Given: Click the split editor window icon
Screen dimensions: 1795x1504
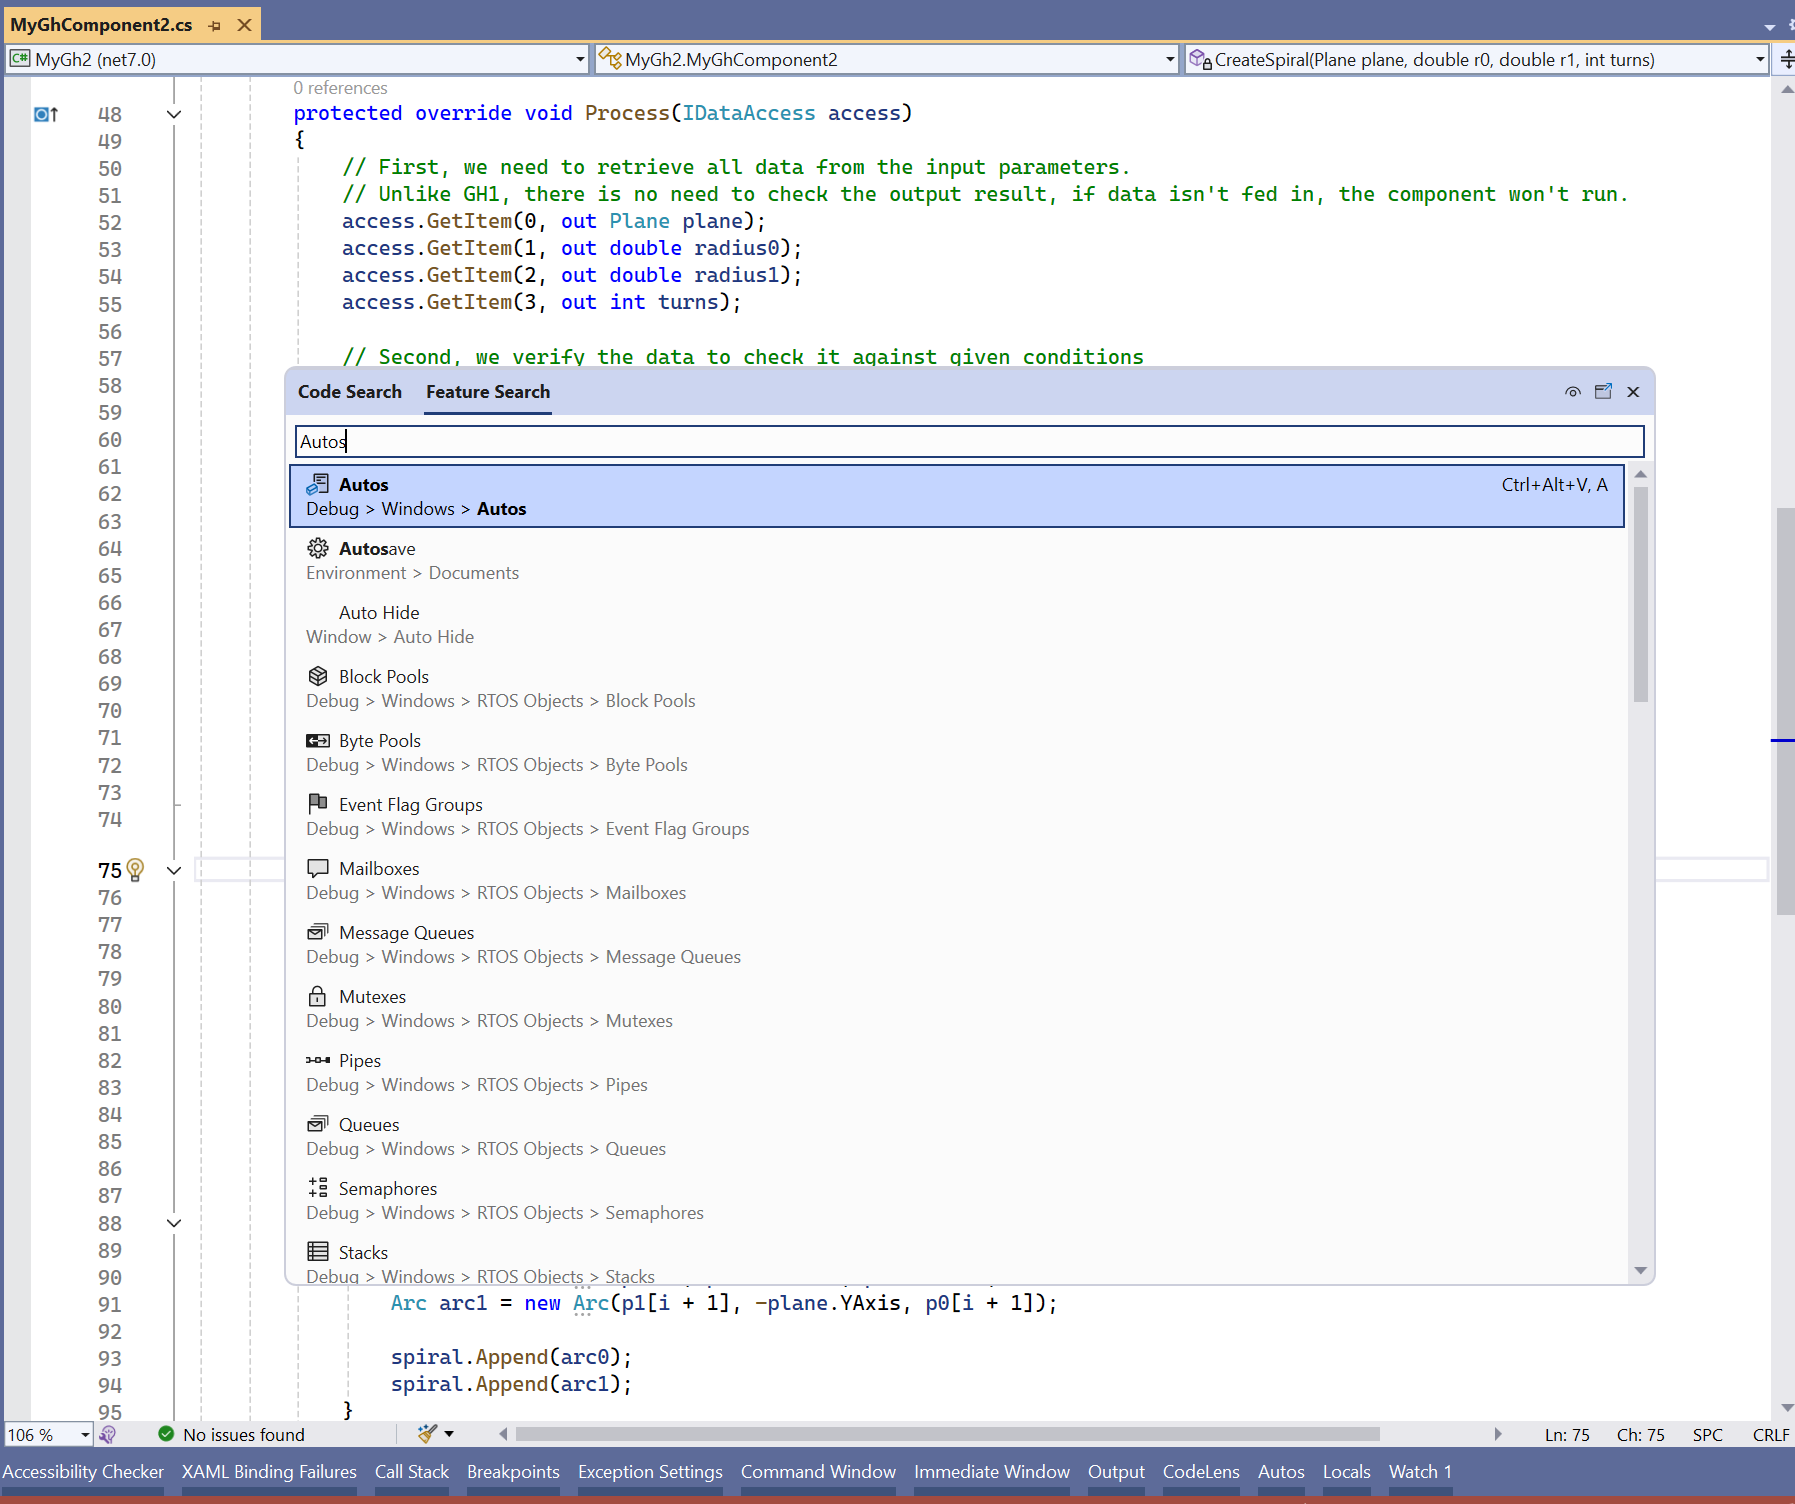Looking at the screenshot, I should pyautogui.click(x=1786, y=59).
